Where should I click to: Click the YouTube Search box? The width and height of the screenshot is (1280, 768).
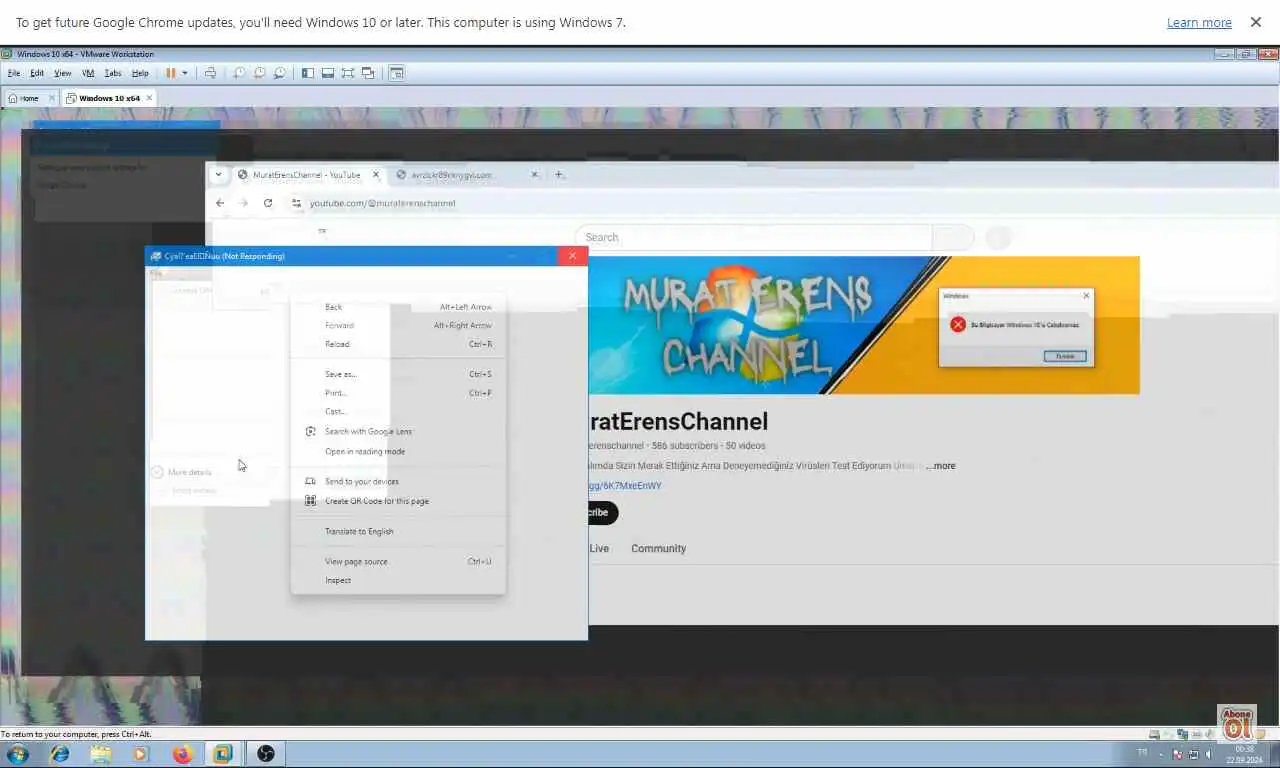(754, 237)
